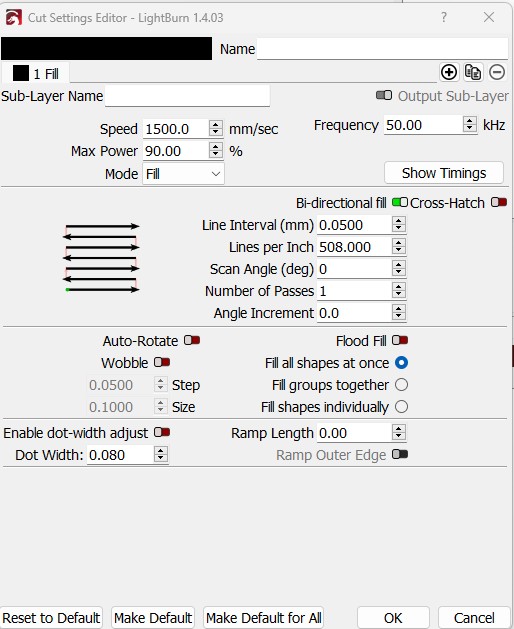Increase Frequency with its up arrow
Screen dimensions: 514x629
click(x=469, y=120)
